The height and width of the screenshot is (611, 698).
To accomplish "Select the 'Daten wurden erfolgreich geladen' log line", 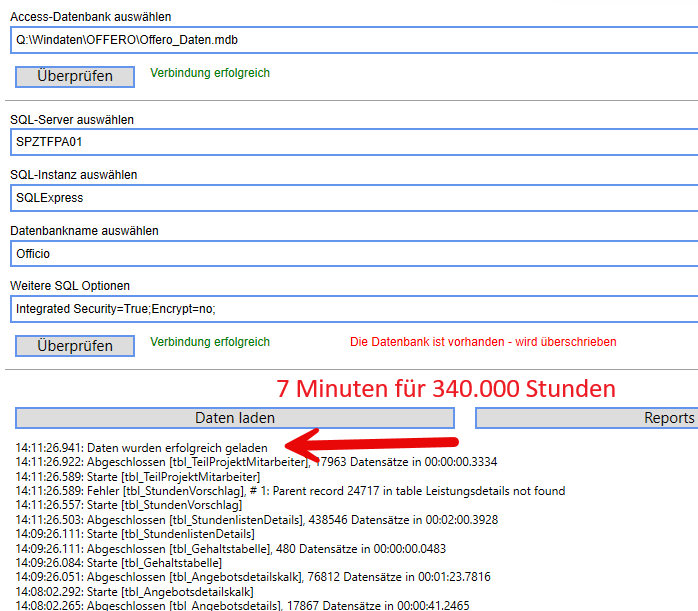I will point(149,446).
